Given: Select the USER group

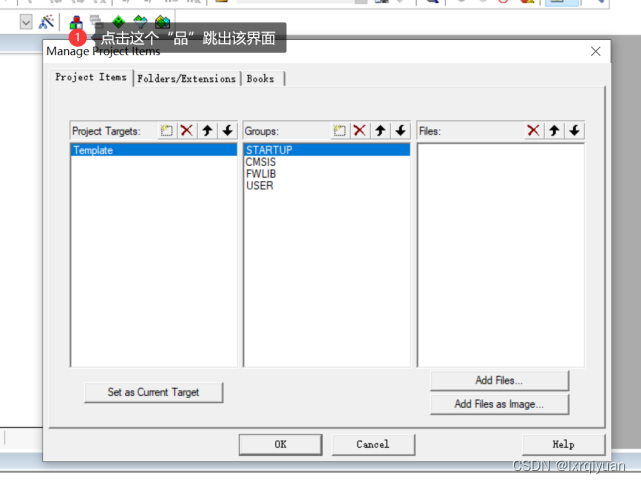Looking at the screenshot, I should coord(327,186).
